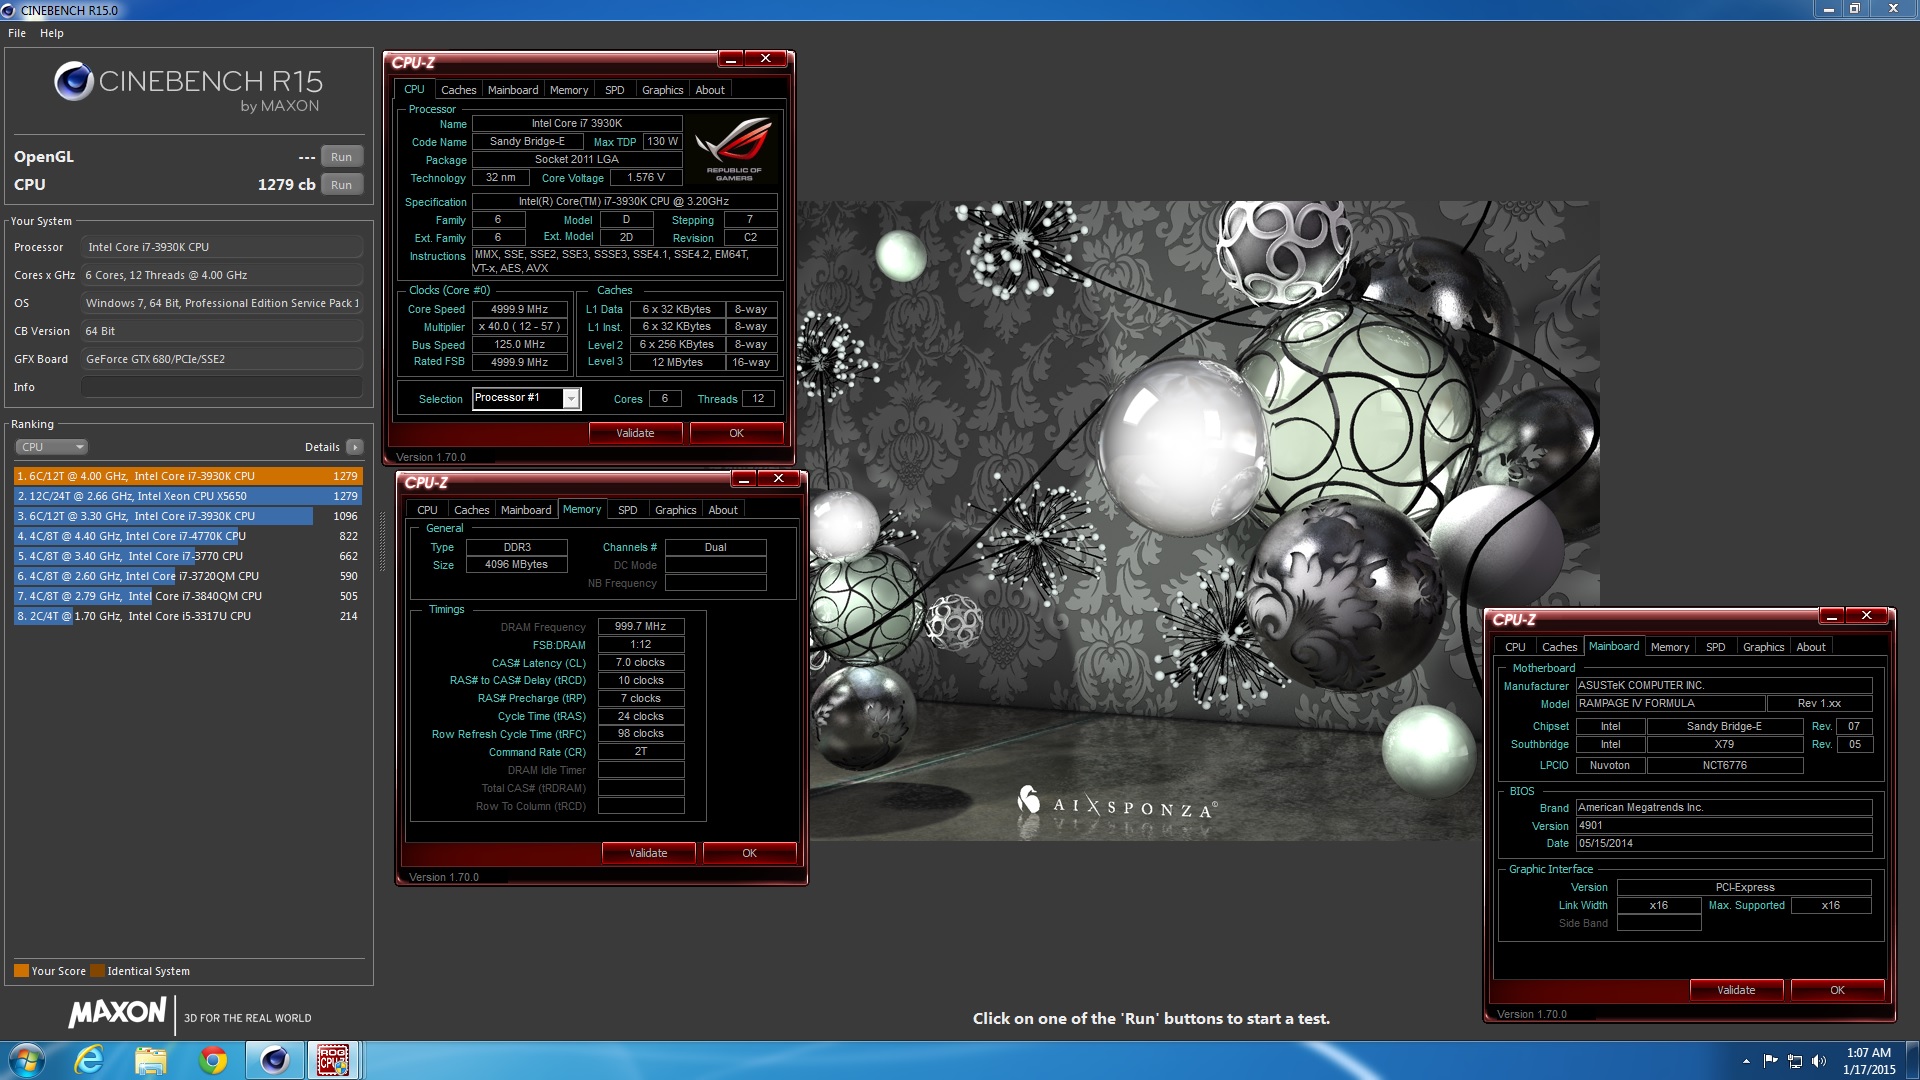Select ranking row Core i7-3720QM CPU
1920x1080 pixels.
click(187, 576)
